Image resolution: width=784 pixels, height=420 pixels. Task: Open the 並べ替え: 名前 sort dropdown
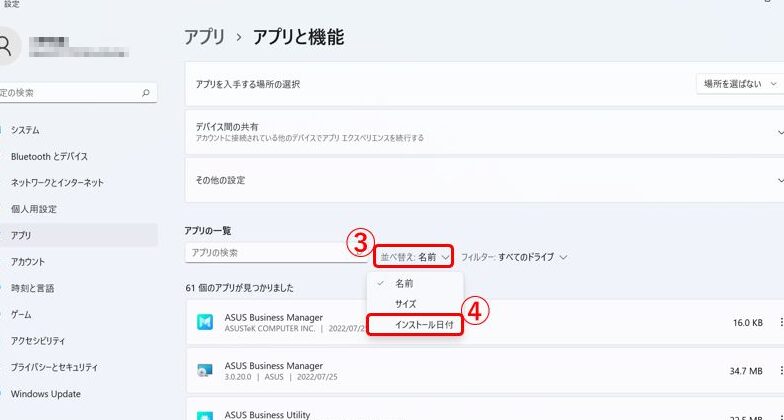point(414,257)
